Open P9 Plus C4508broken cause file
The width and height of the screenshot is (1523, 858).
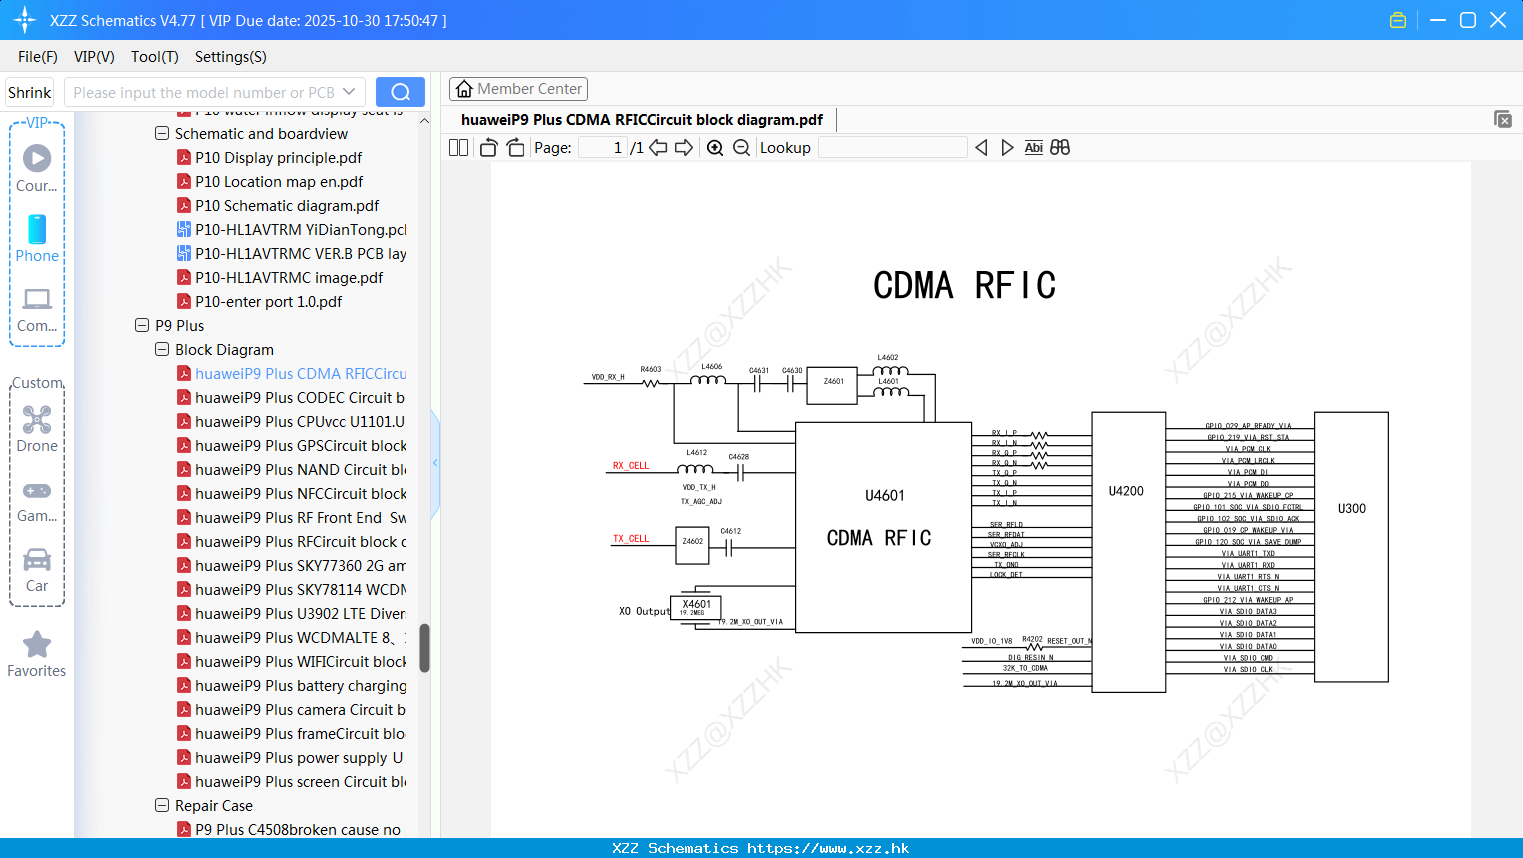pyautogui.click(x=289, y=829)
